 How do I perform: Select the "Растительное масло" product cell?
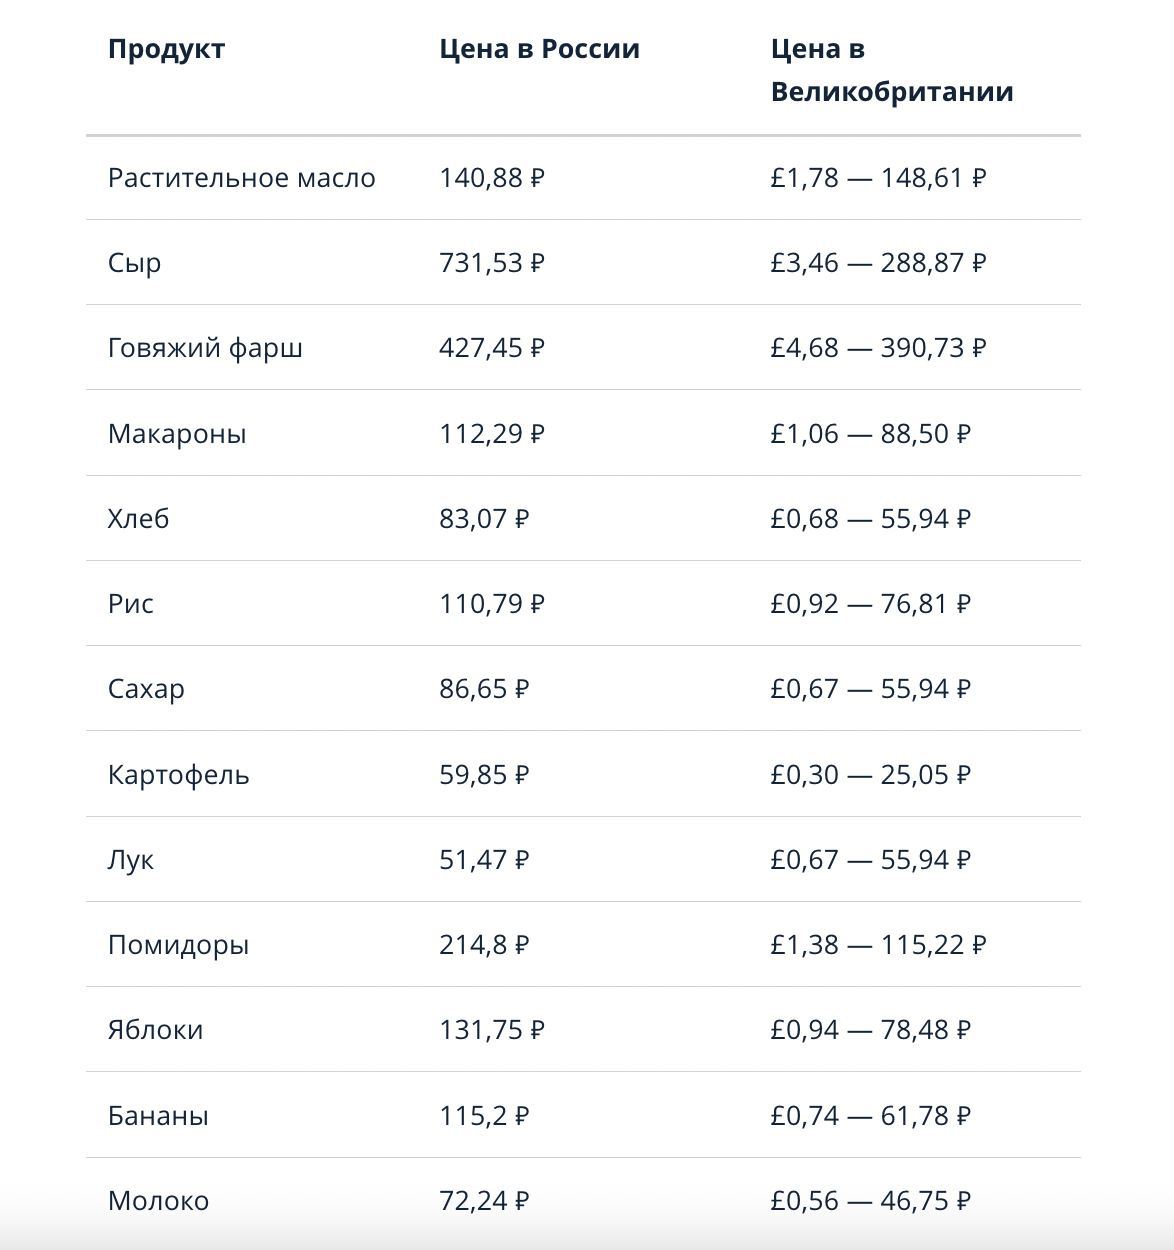point(241,178)
